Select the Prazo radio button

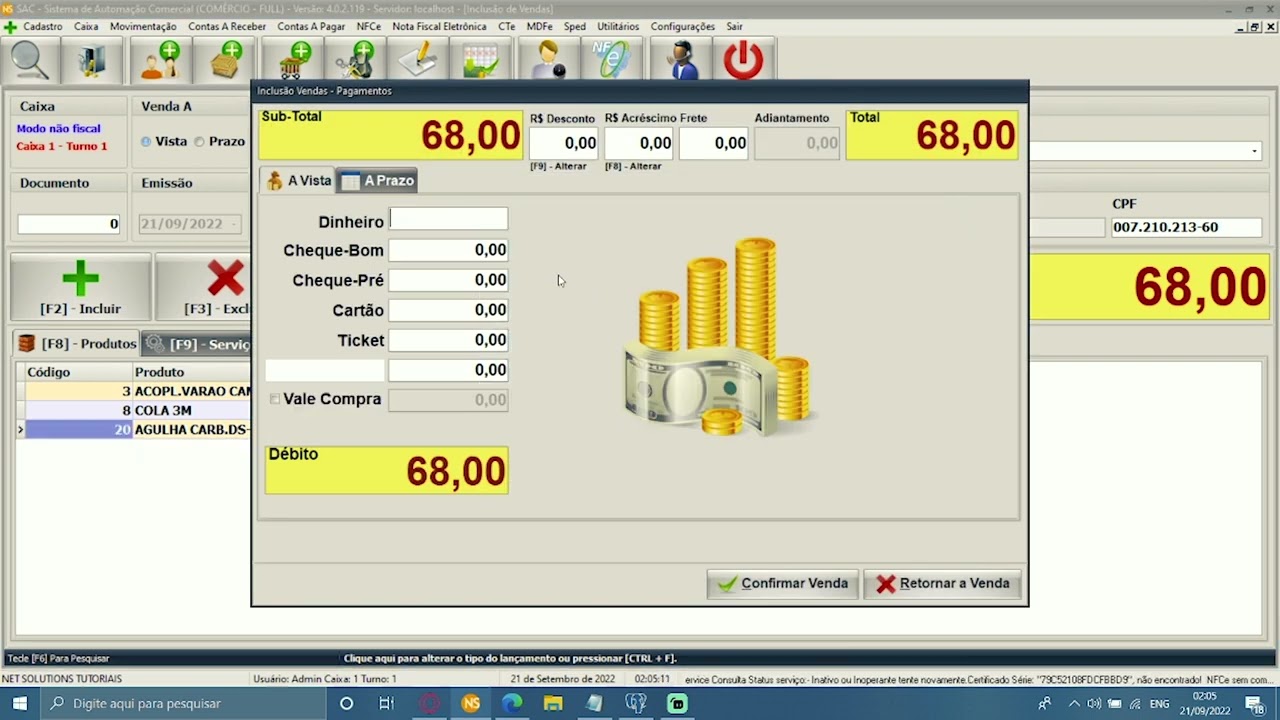199,142
